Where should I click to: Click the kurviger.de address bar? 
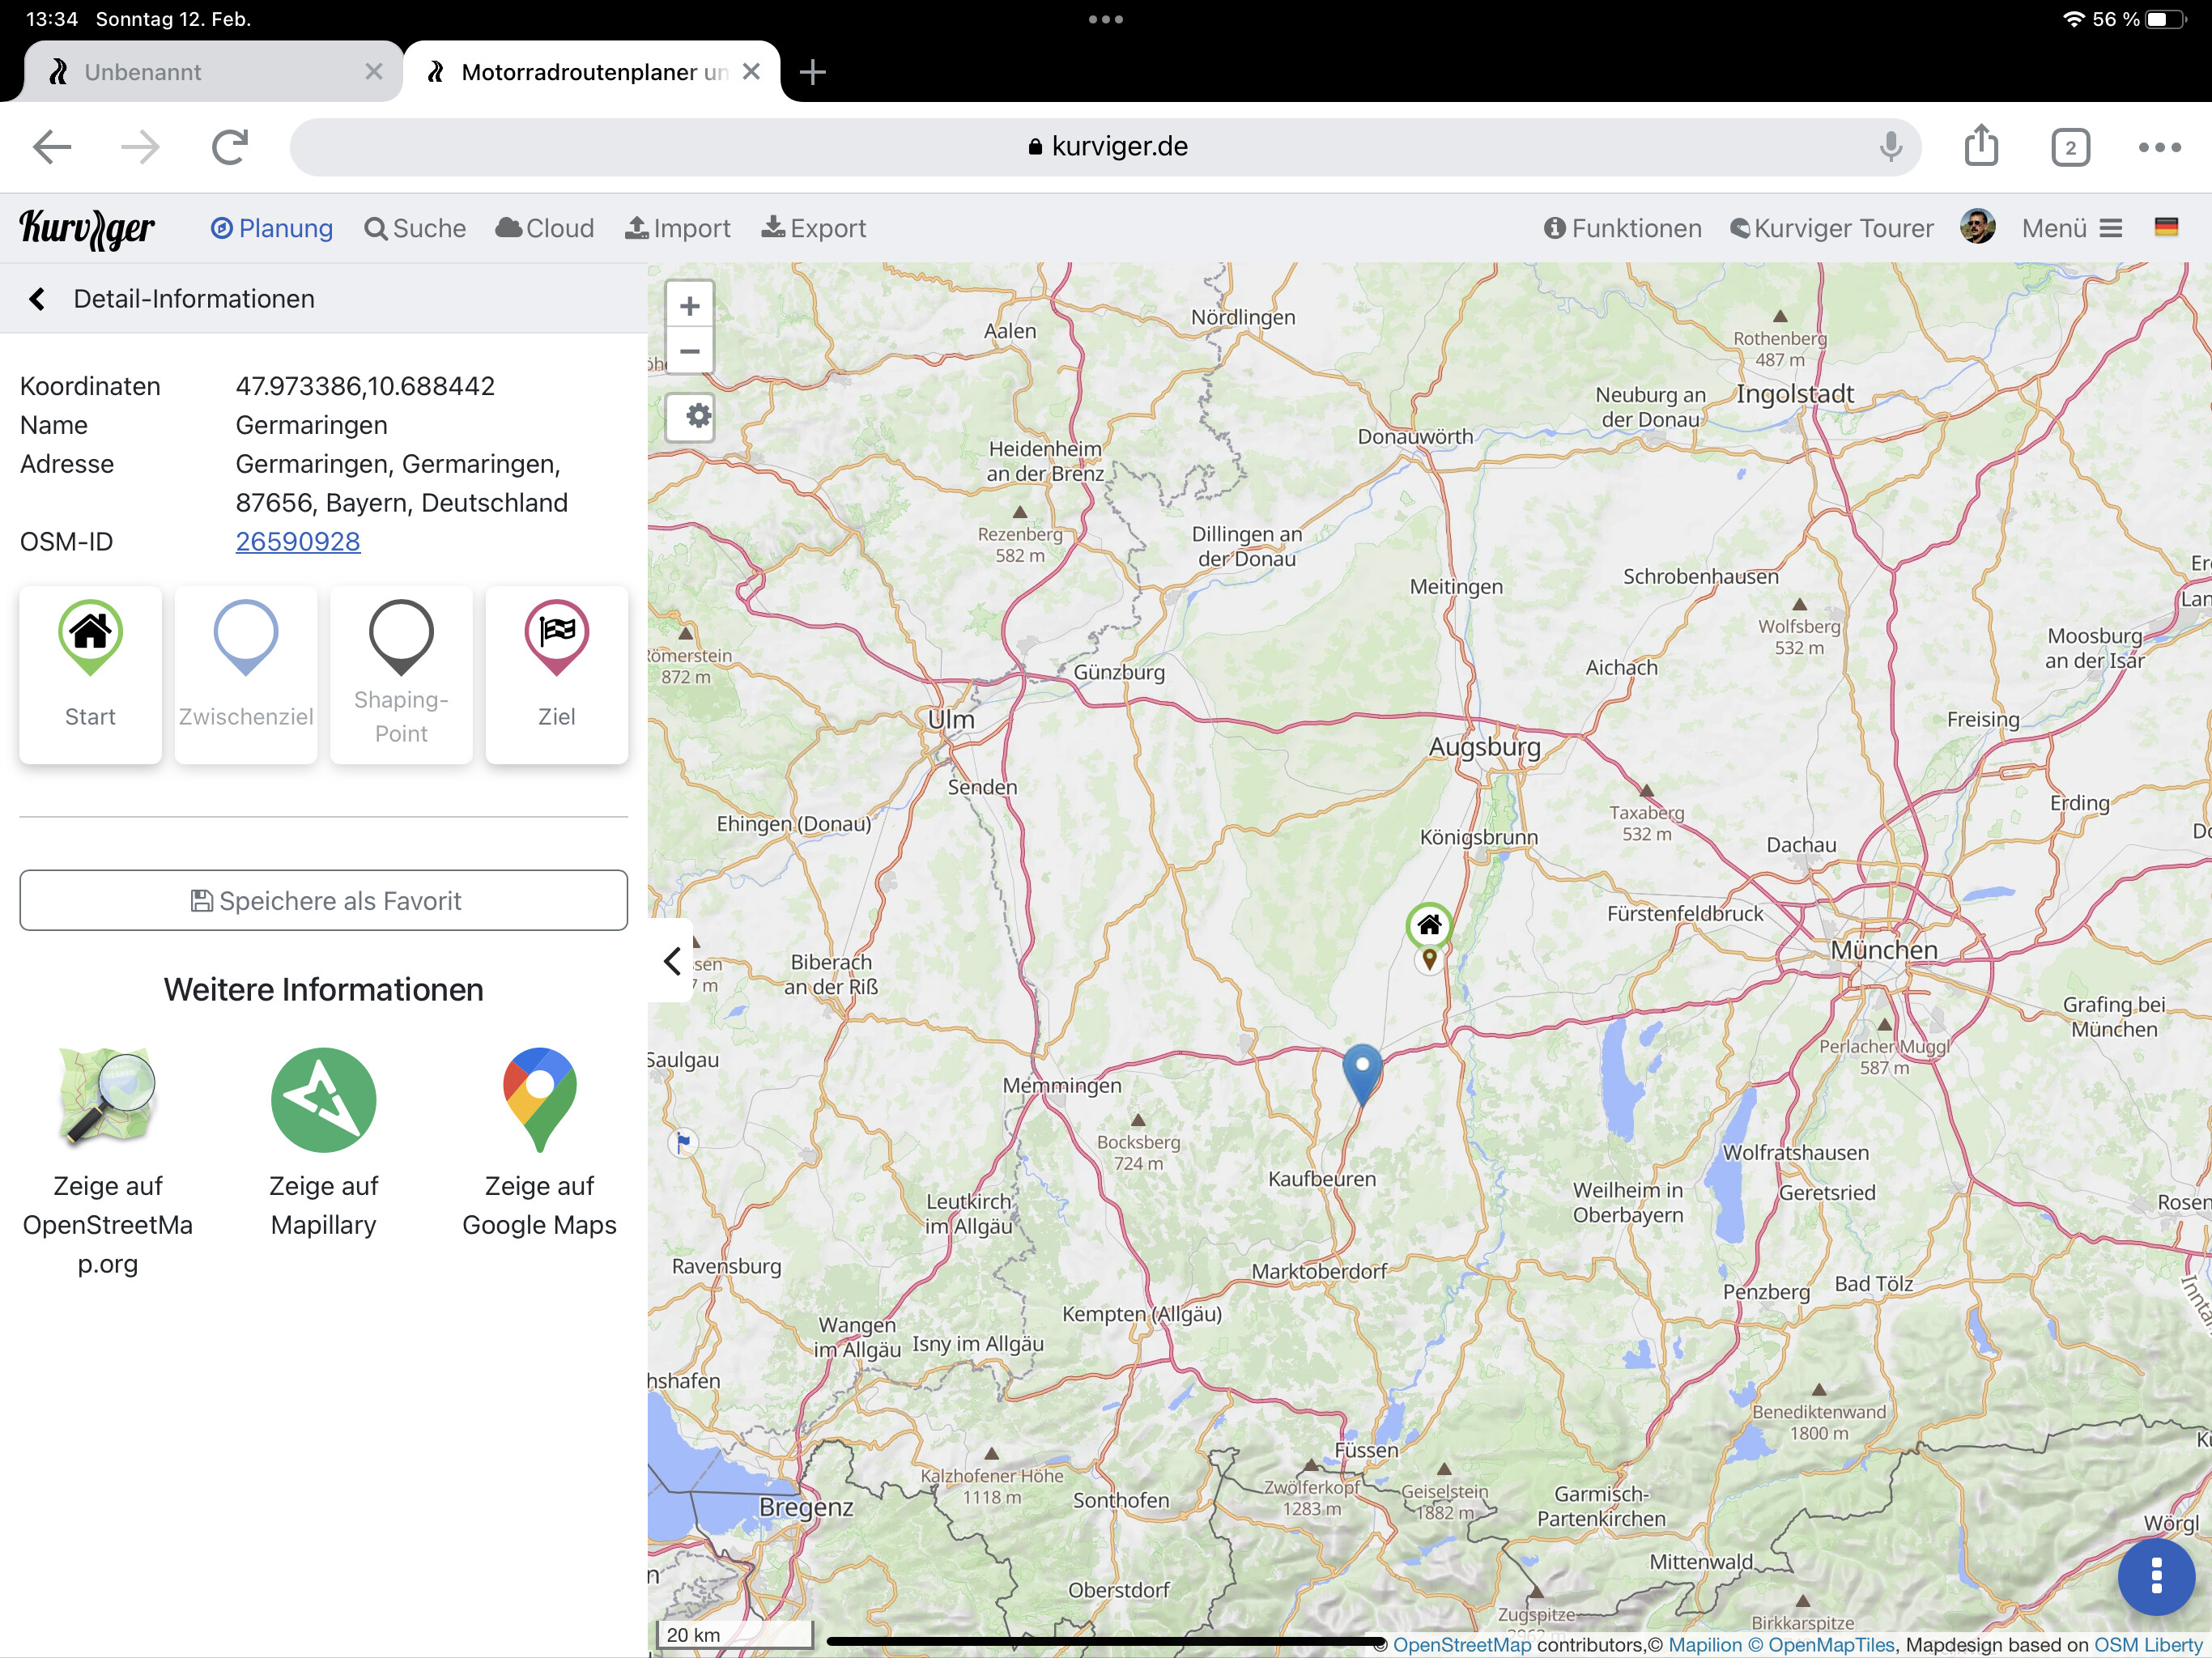1104,147
